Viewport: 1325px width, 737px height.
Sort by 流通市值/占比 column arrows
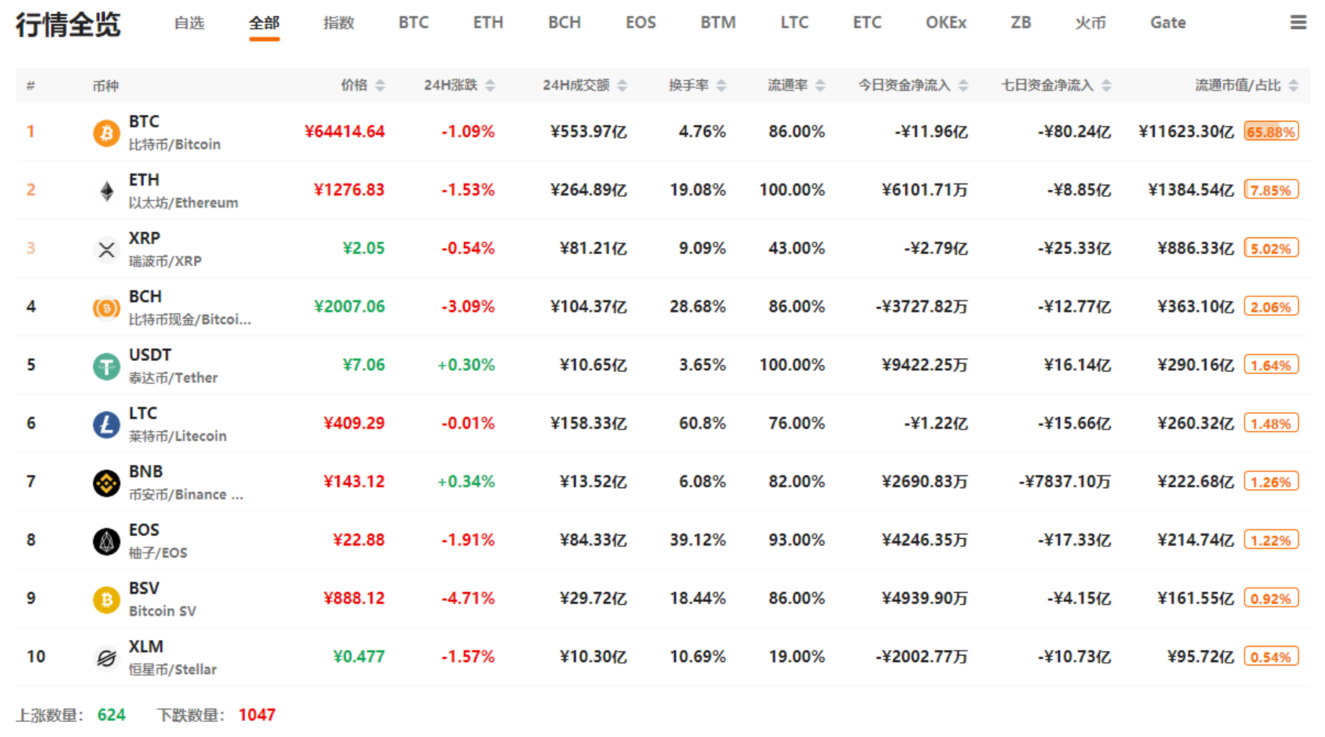[x=1293, y=86]
